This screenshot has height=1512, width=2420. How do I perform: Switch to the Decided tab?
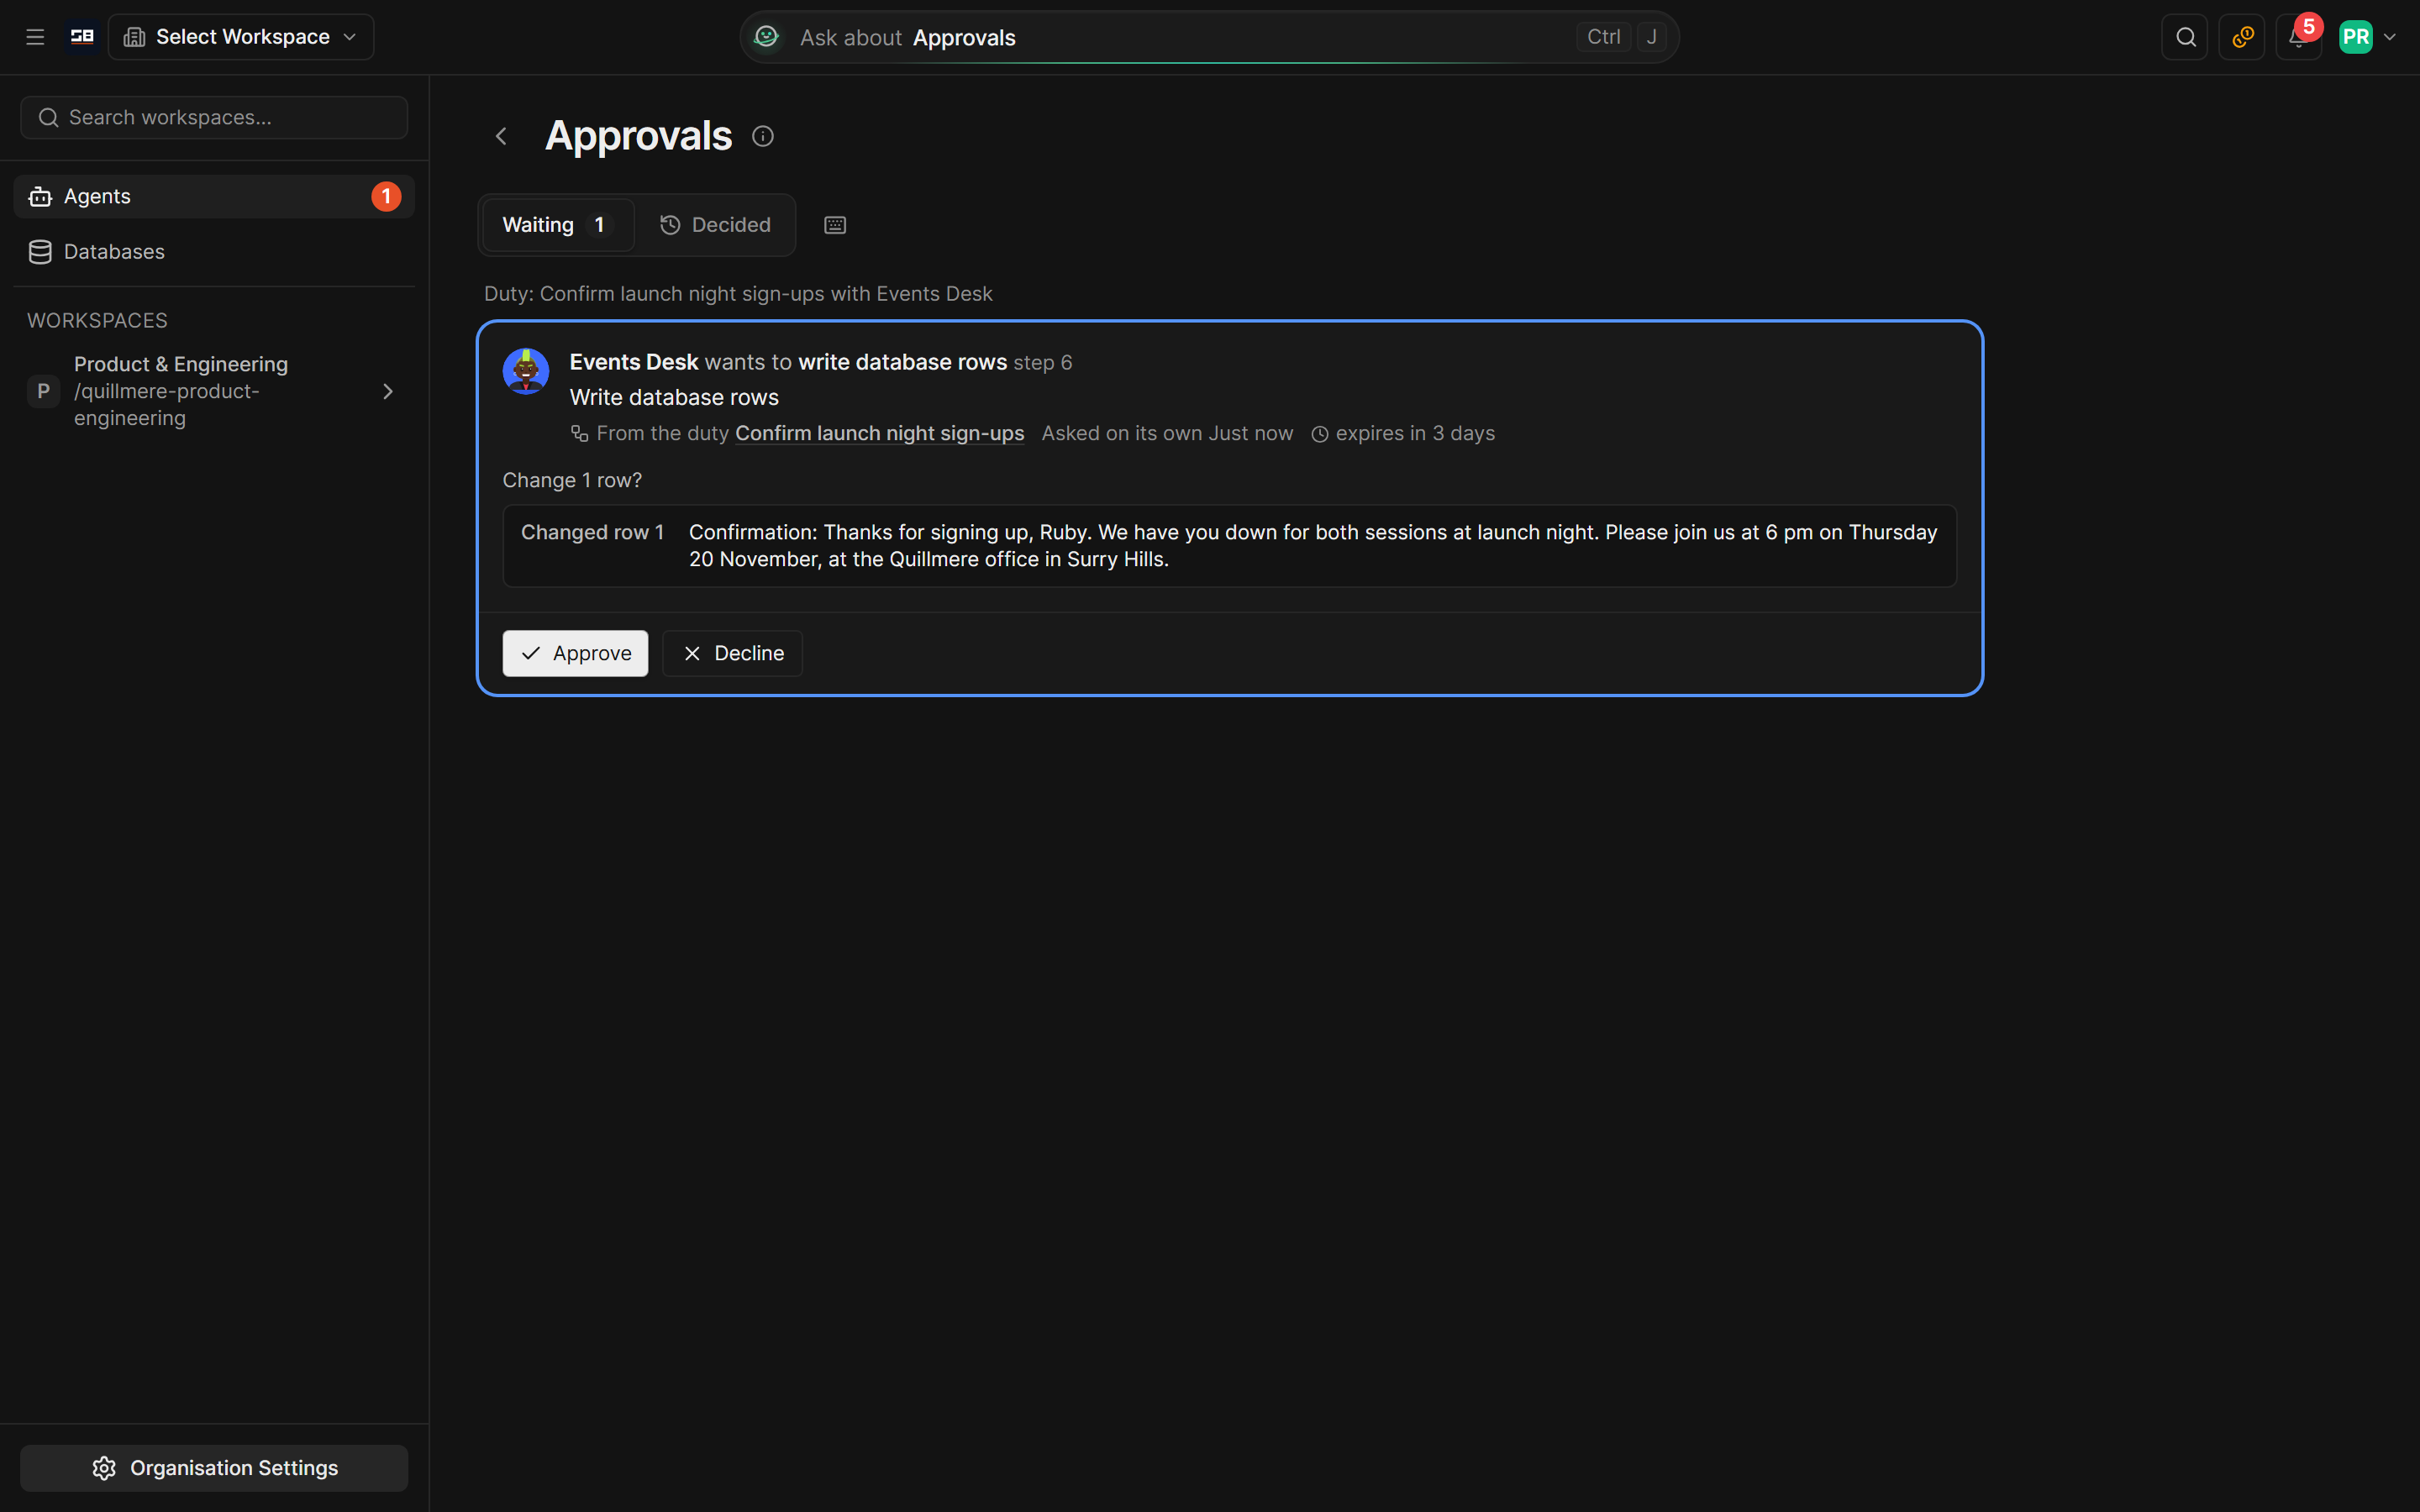pos(715,225)
